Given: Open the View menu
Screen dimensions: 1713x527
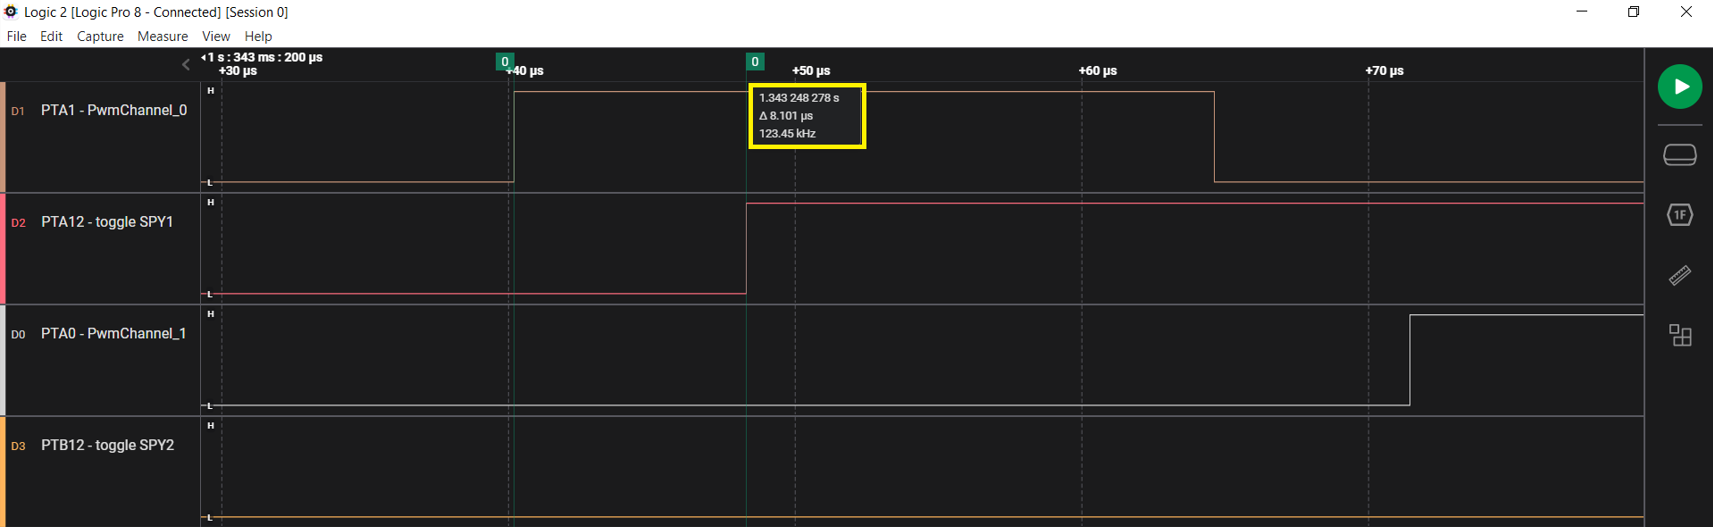Looking at the screenshot, I should pos(216,36).
